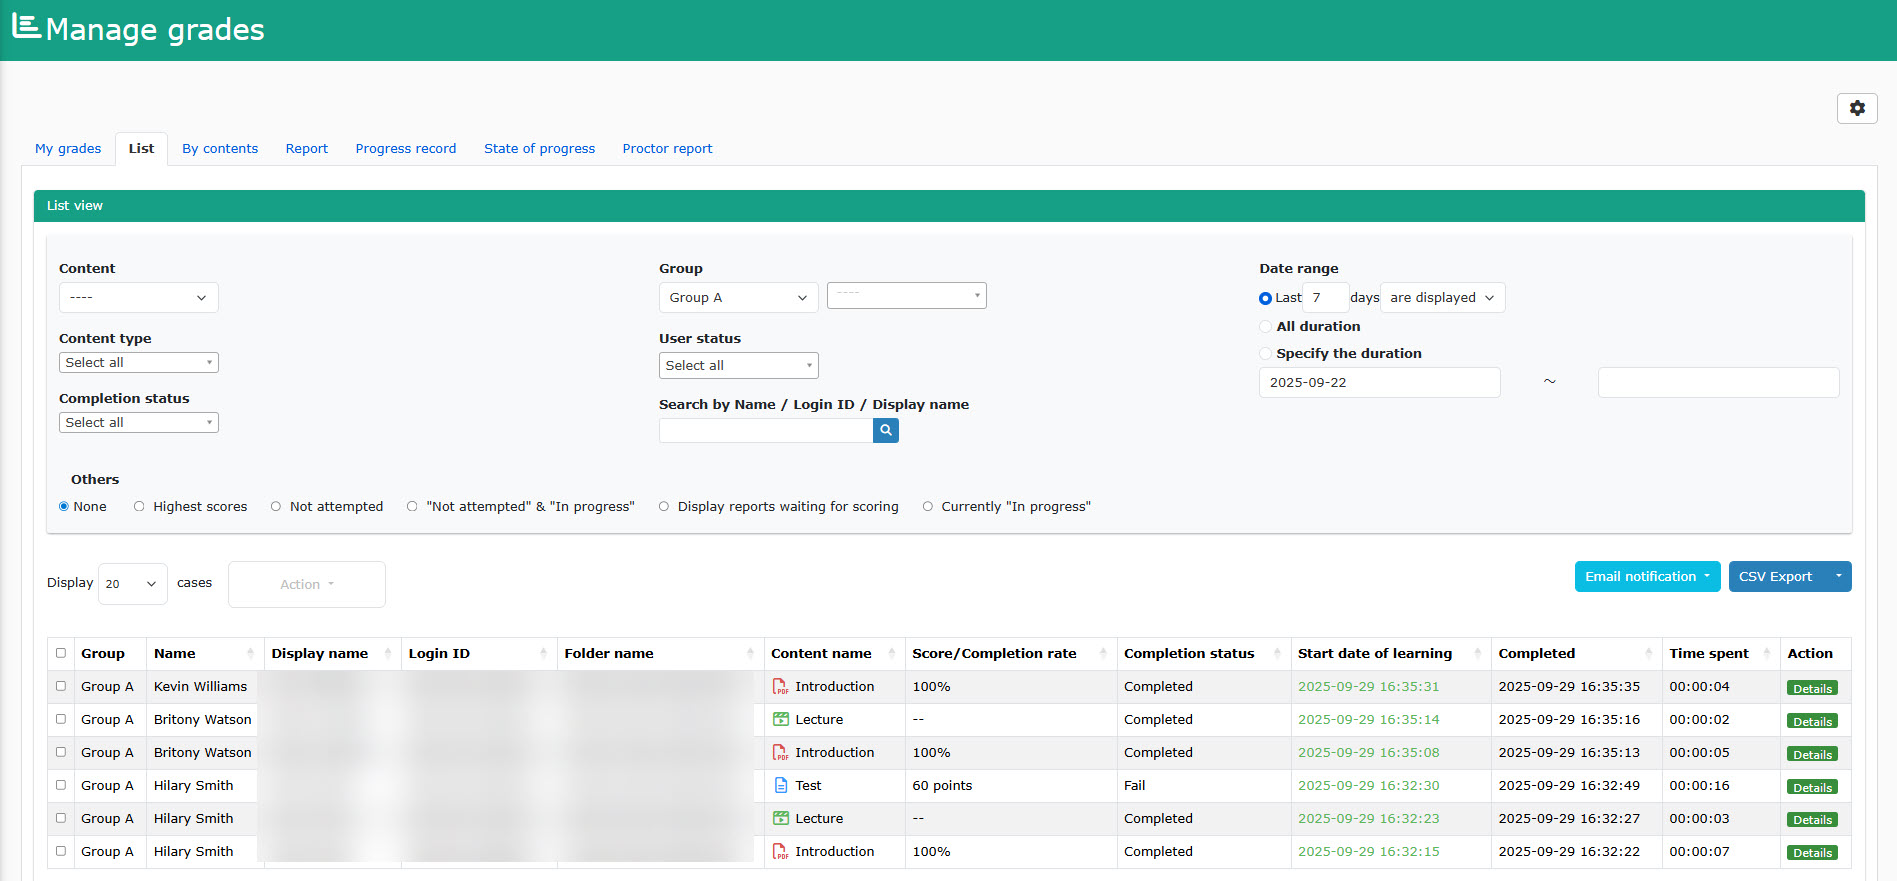Click the sort arrows on Name column
The image size is (1897, 881).
pyautogui.click(x=250, y=654)
